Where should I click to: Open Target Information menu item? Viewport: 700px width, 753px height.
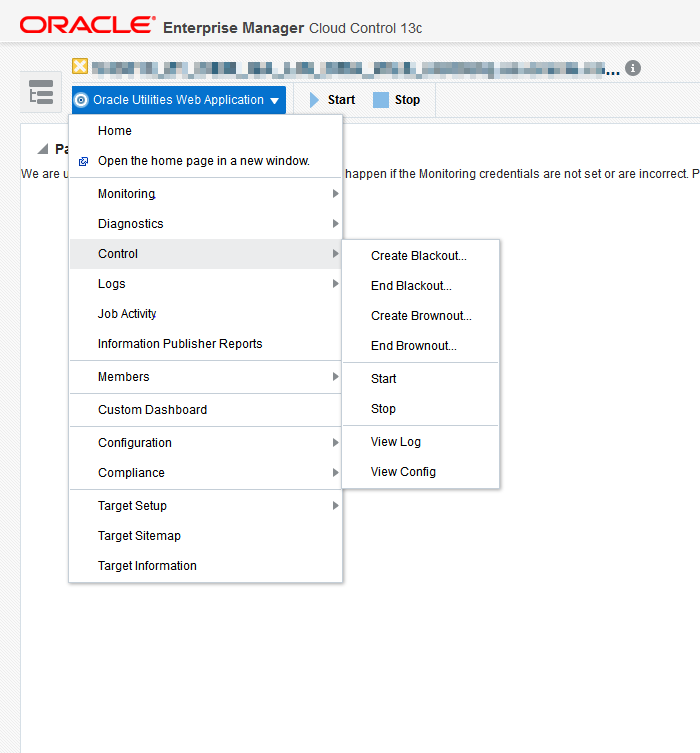pyautogui.click(x=205, y=566)
